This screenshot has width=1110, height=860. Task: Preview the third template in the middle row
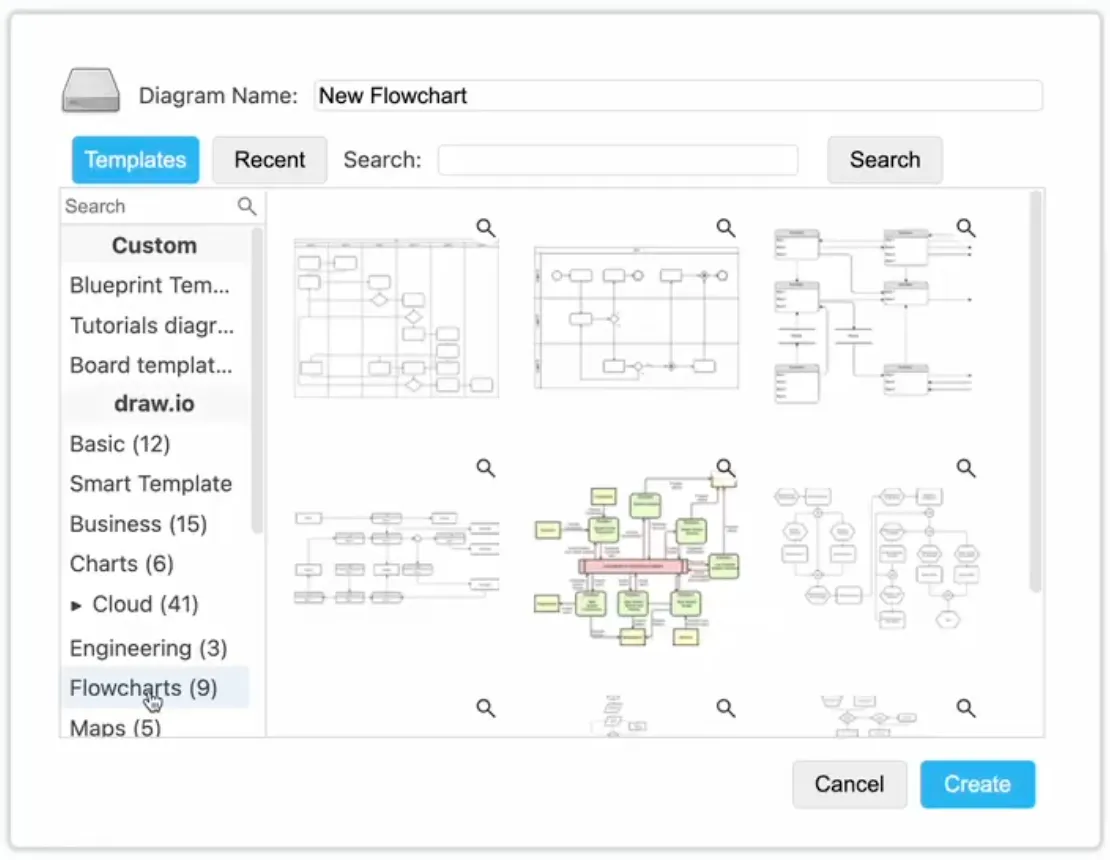coord(966,467)
